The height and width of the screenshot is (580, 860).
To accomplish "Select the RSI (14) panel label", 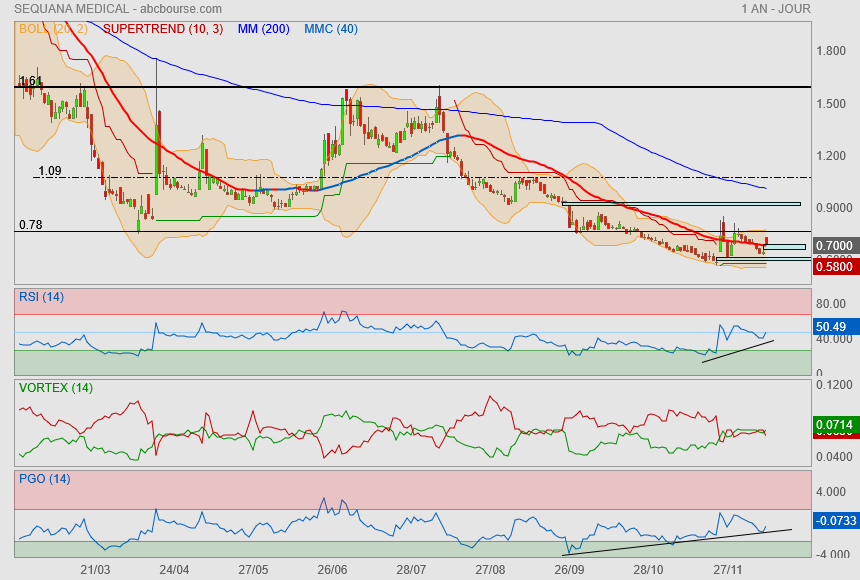I will 41,296.
